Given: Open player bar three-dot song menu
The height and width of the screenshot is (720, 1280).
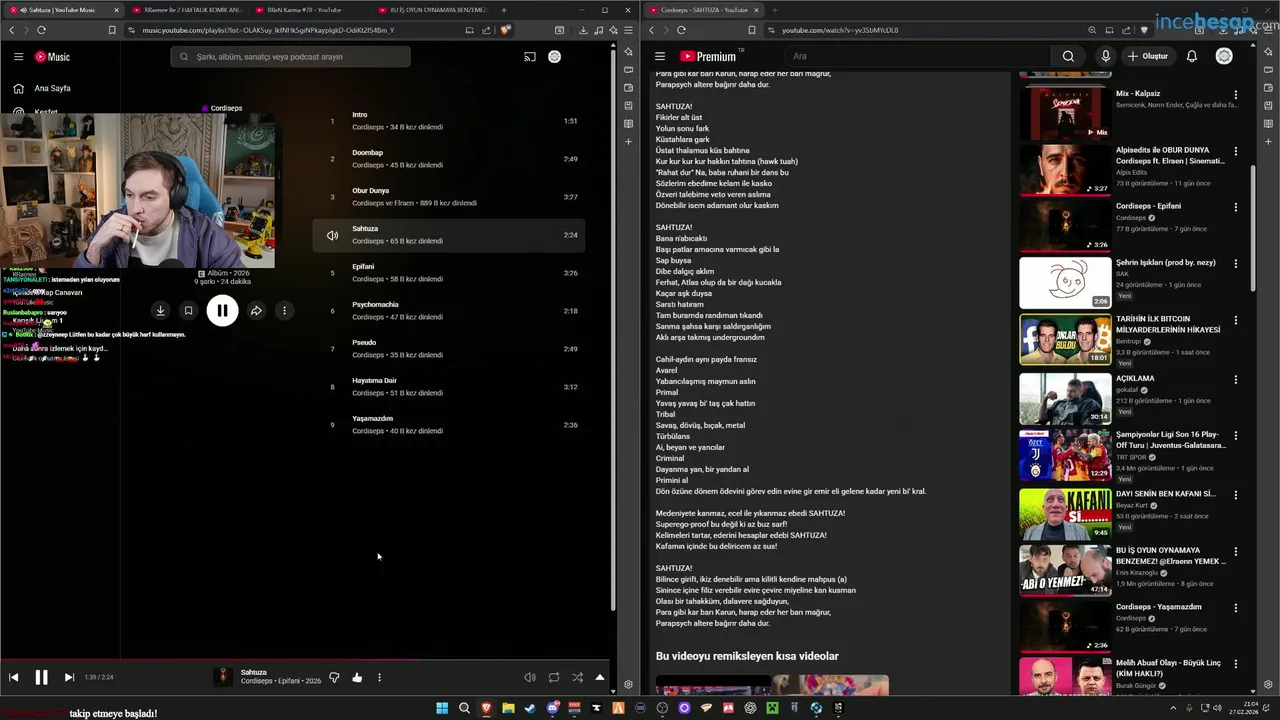Looking at the screenshot, I should [379, 677].
